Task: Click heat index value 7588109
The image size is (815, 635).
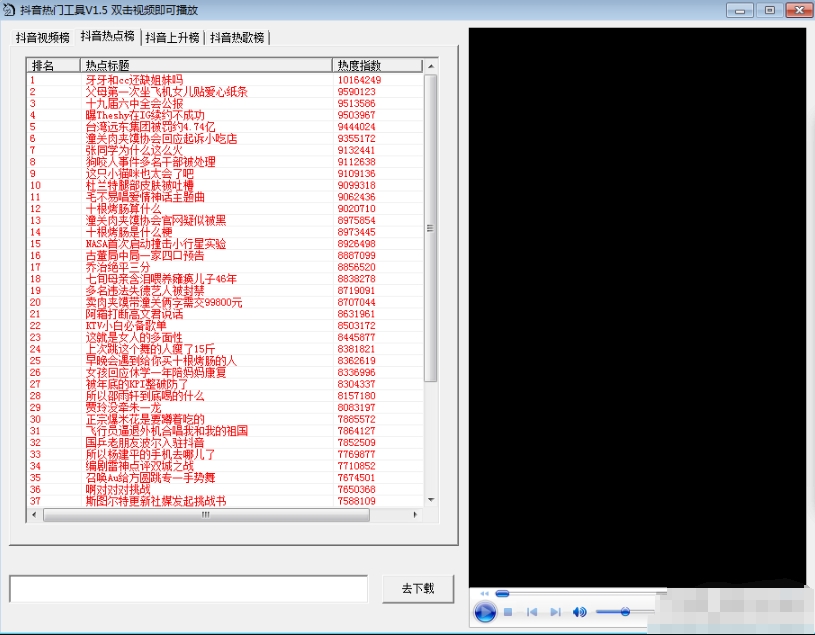Action: 357,501
